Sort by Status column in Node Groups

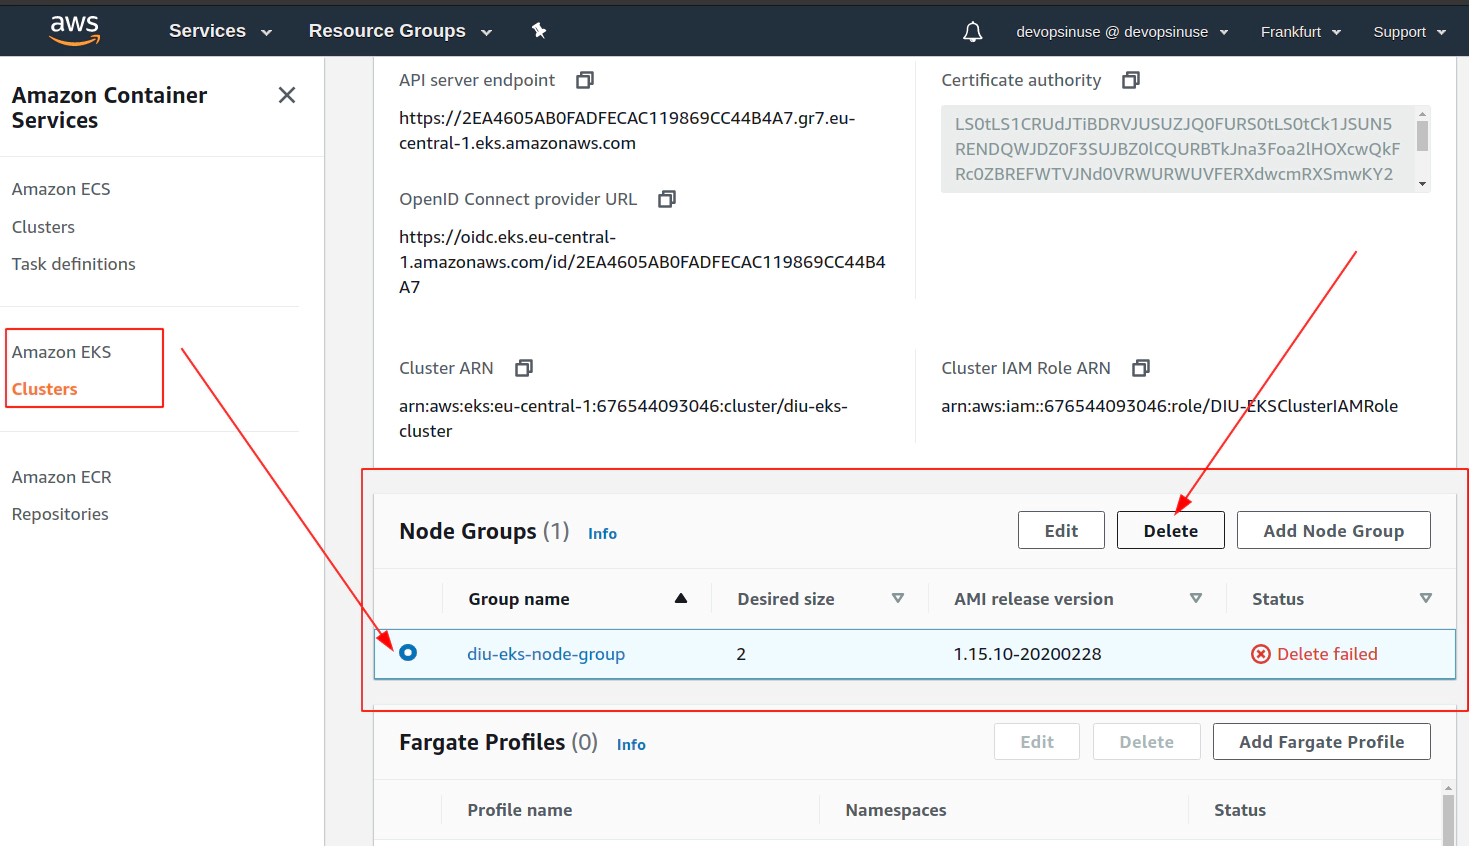pyautogui.click(x=1426, y=598)
